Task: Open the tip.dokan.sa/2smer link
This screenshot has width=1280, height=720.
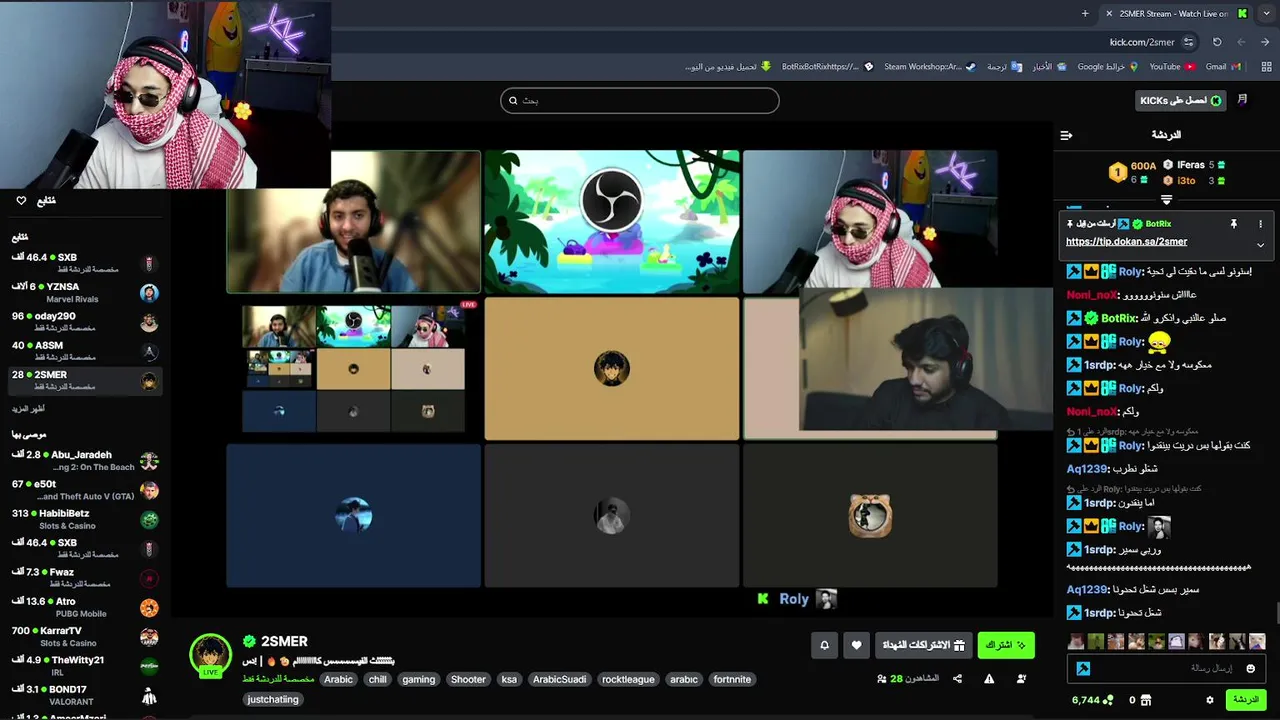Action: 1126,242
